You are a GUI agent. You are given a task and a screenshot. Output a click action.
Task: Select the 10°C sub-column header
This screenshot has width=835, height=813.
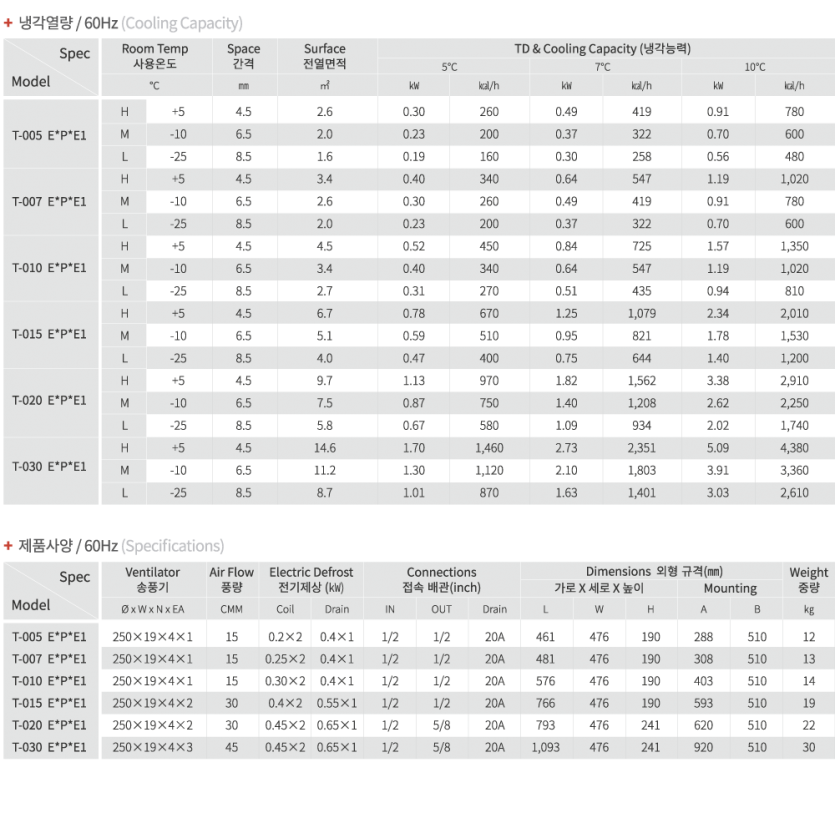pos(755,67)
